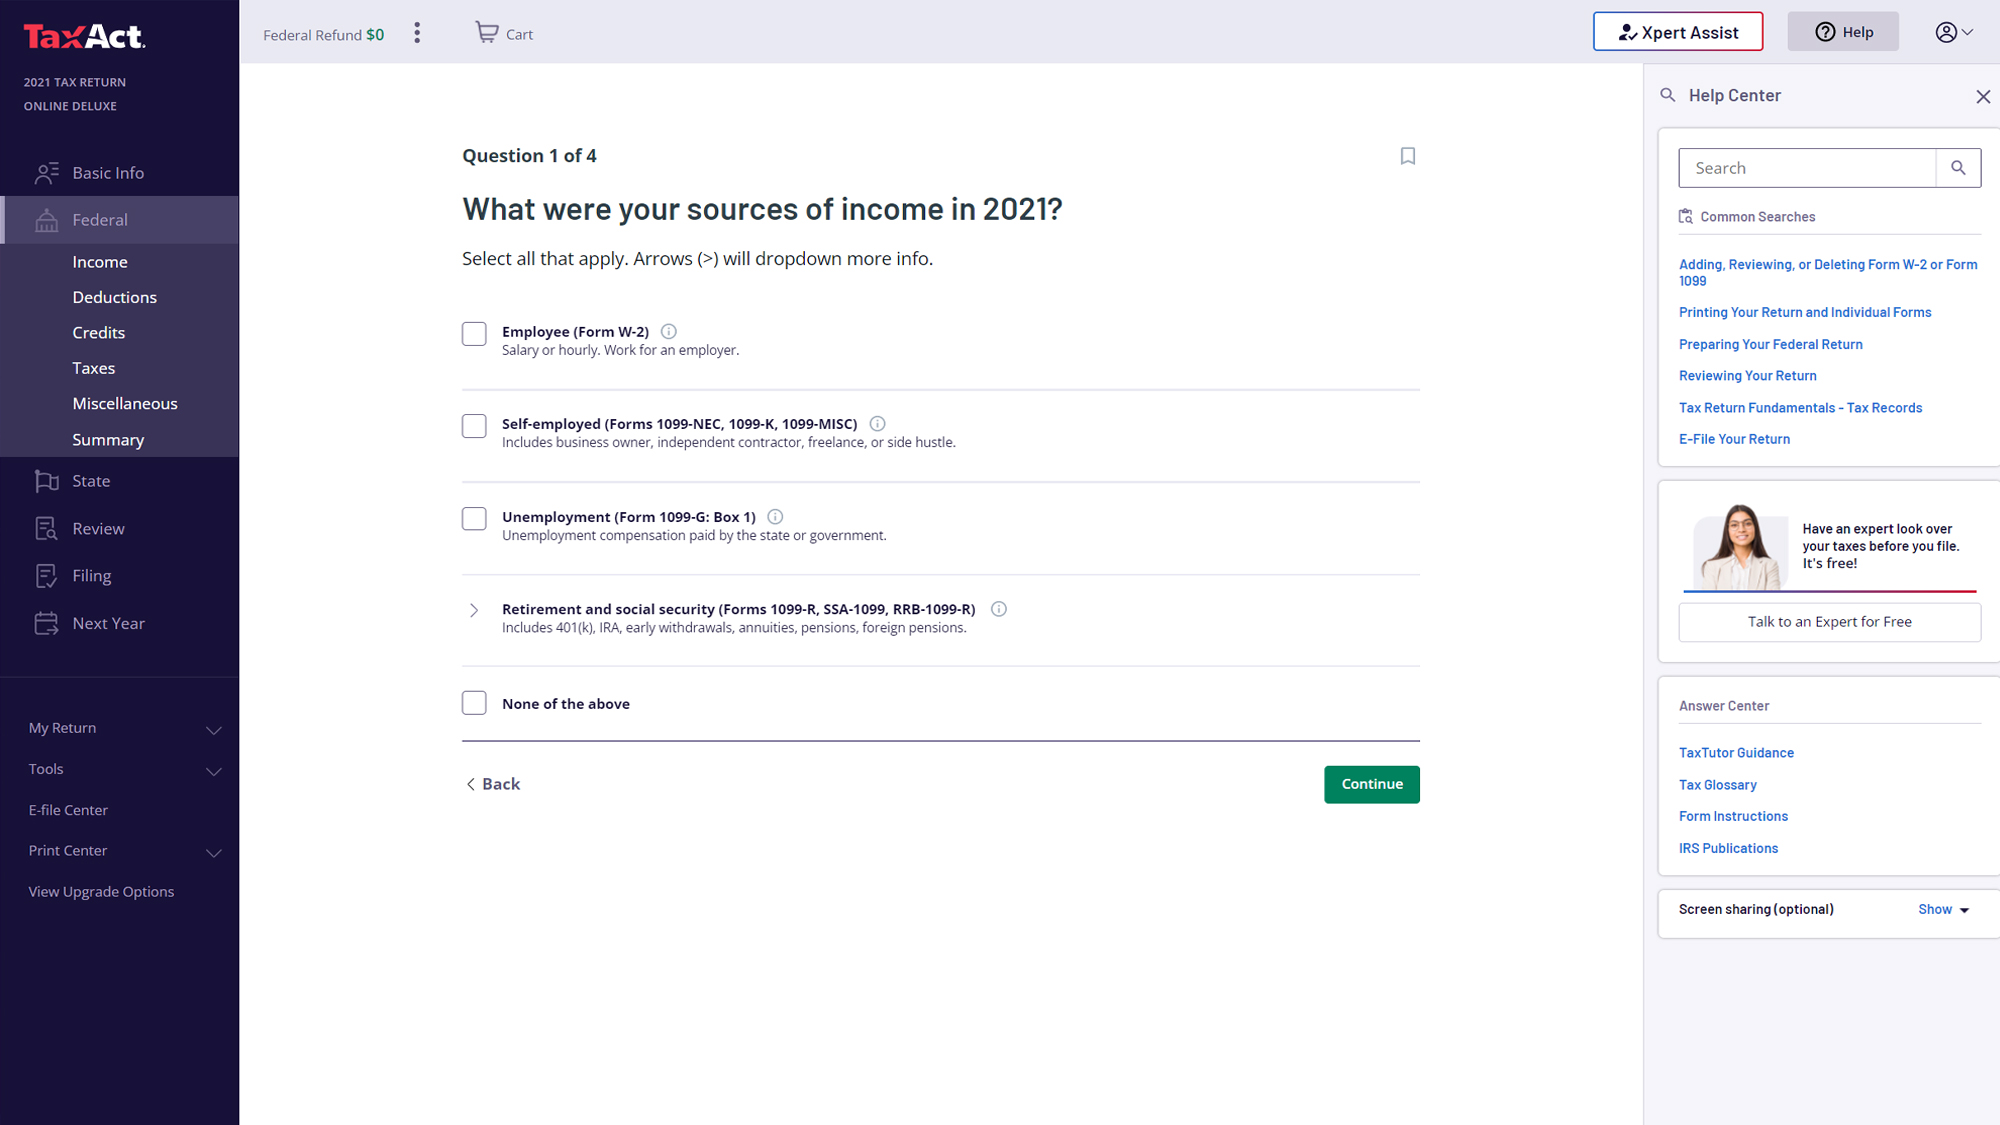Click the Continue button
Screen dimensions: 2000x1125
pos(1372,783)
